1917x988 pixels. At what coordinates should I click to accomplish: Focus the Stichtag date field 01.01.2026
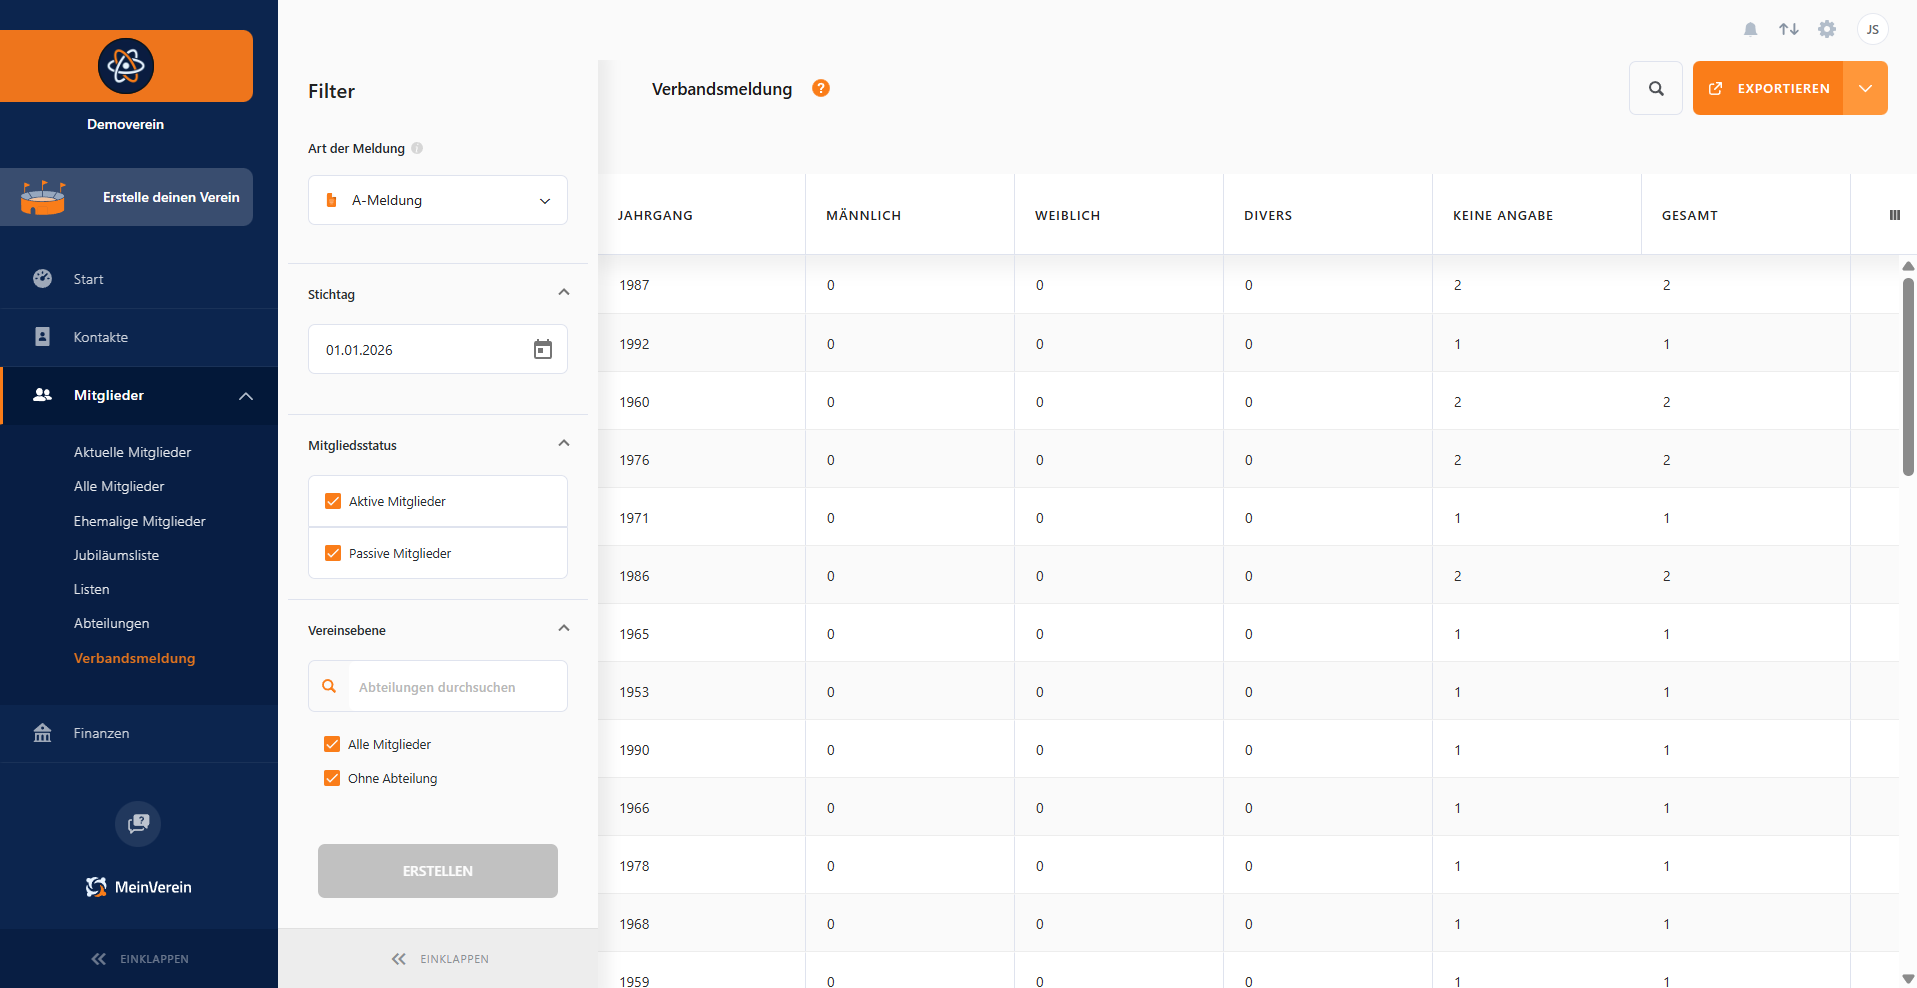tap(438, 349)
